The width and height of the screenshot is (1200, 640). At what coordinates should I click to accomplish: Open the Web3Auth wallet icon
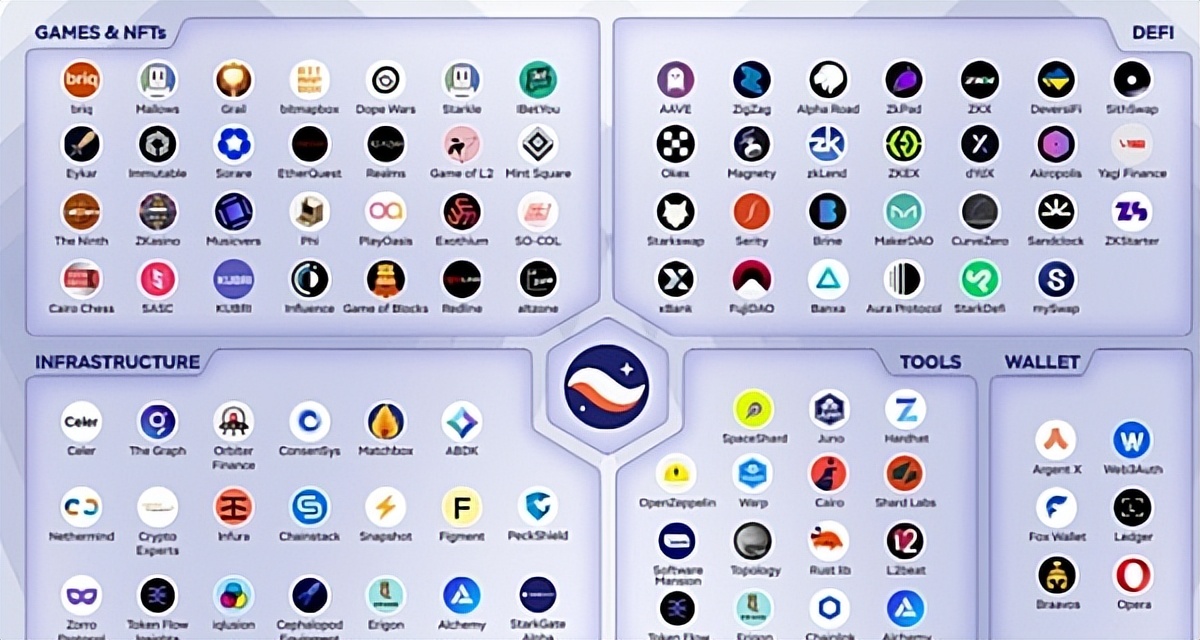(1132, 440)
